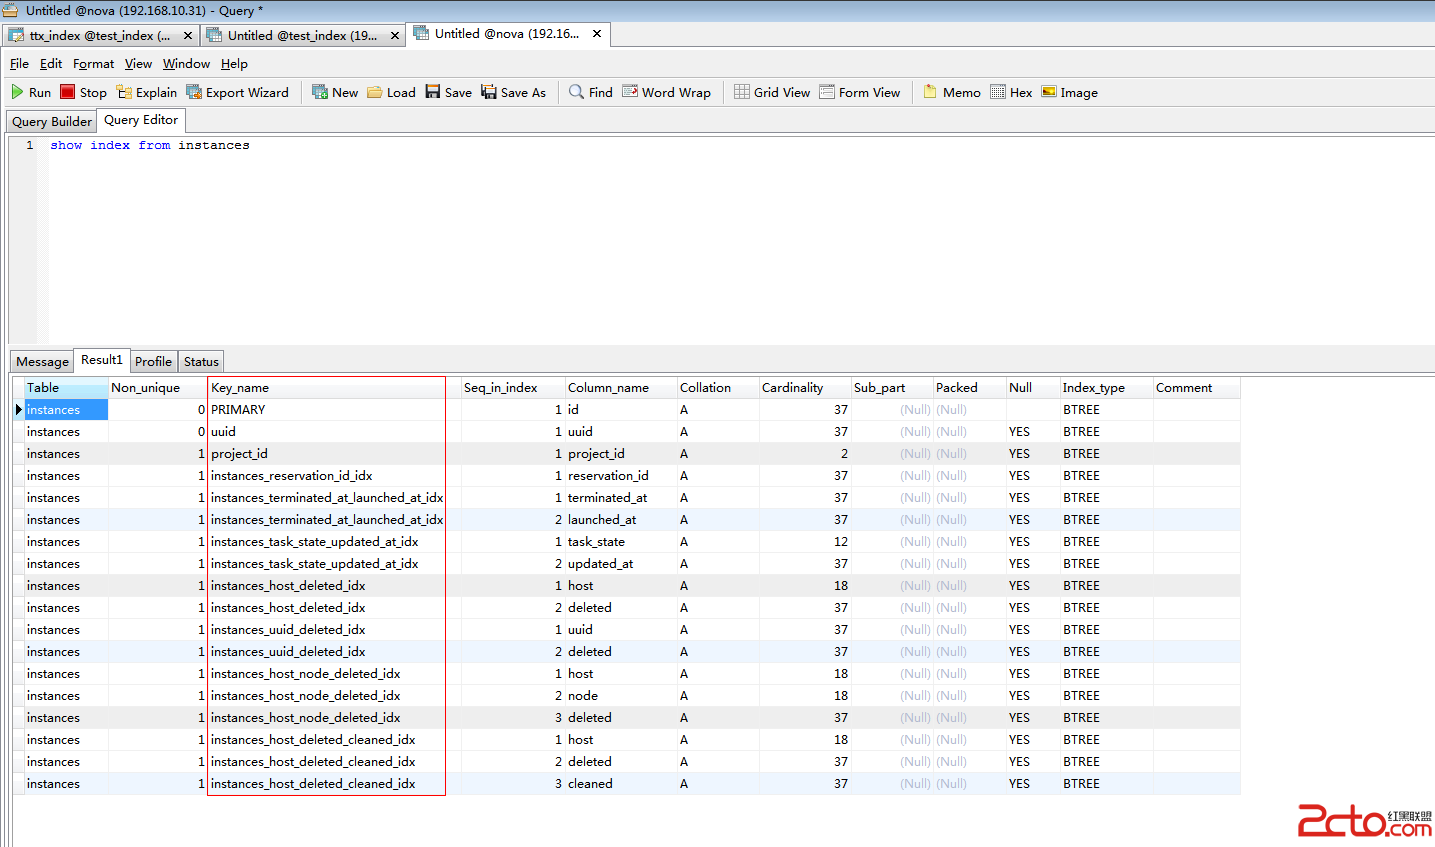Click the Seq_in_index column header
This screenshot has width=1435, height=847.
tap(513, 387)
